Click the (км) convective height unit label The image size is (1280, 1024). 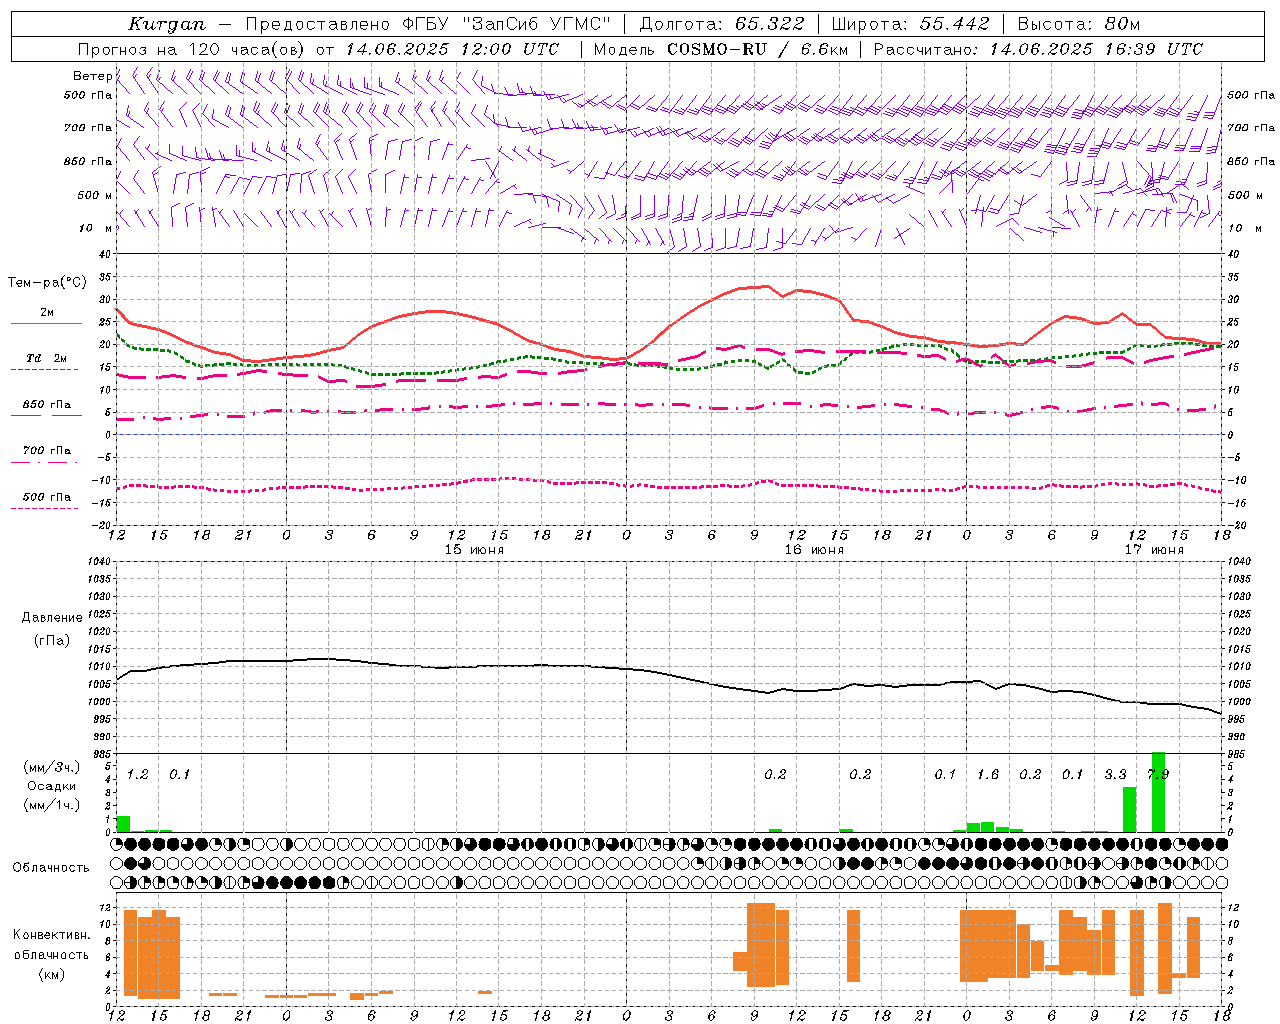point(52,974)
